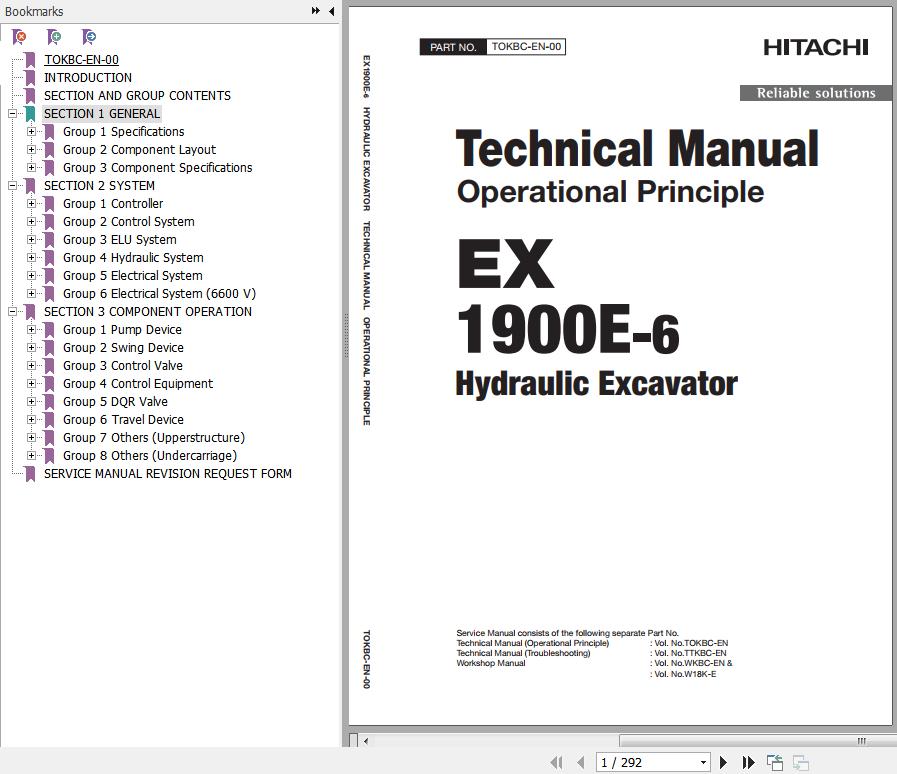Open SERVICE MANUAL REVISION REQUEST FORM
The width and height of the screenshot is (897, 774).
[x=168, y=474]
